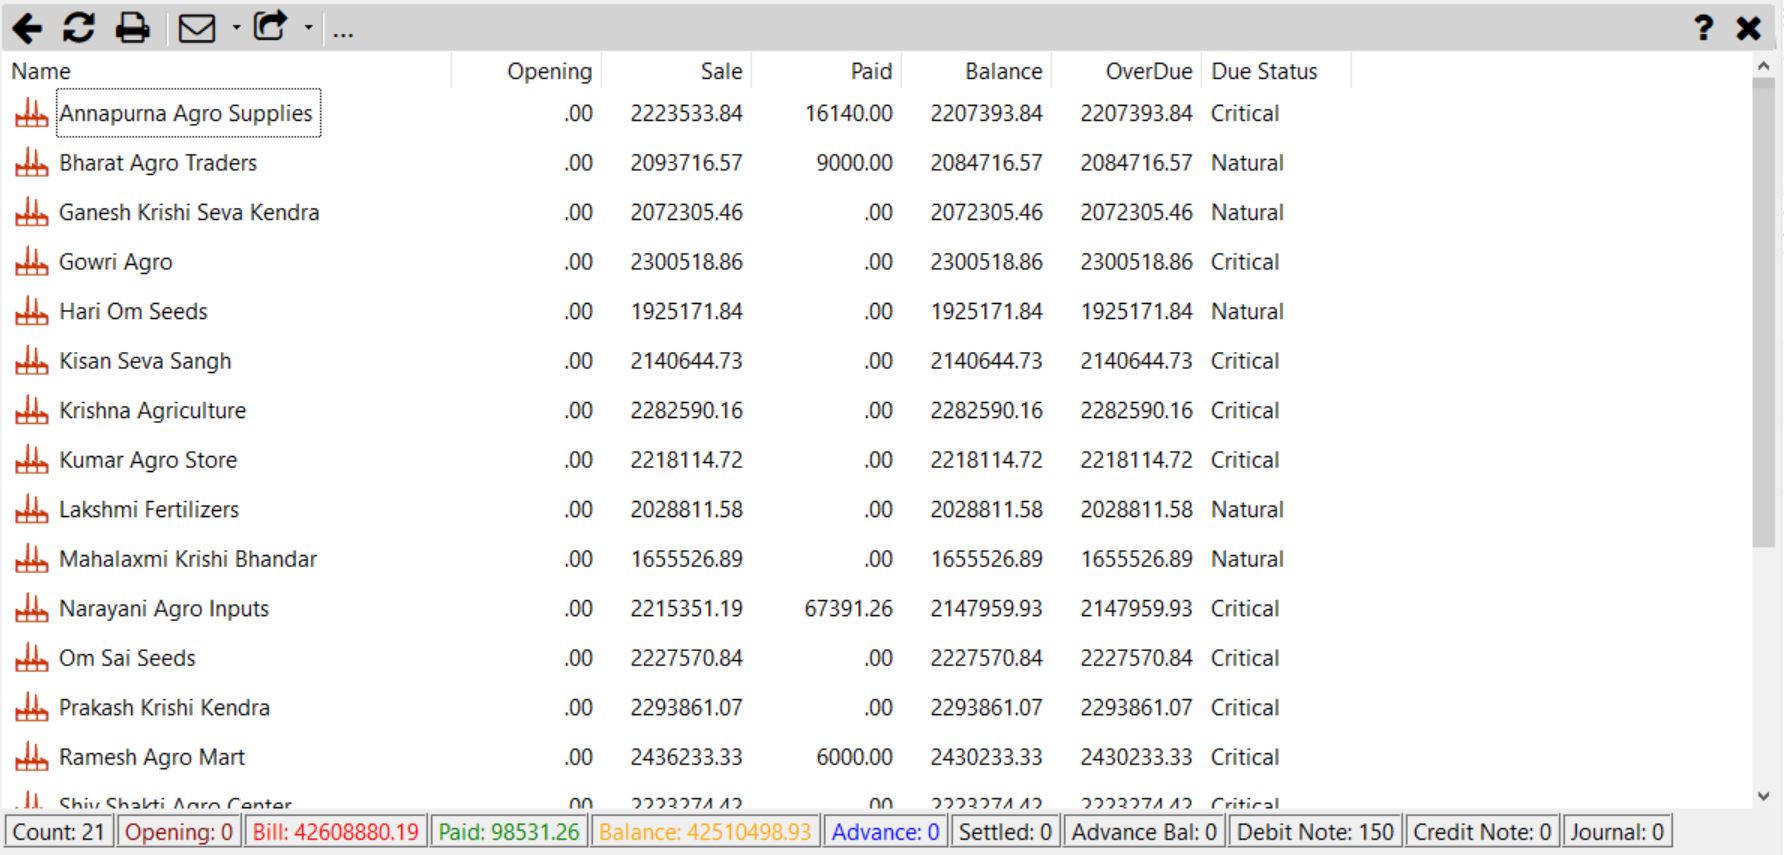Open the email options dropdown arrow
1784x855 pixels.
236,28
